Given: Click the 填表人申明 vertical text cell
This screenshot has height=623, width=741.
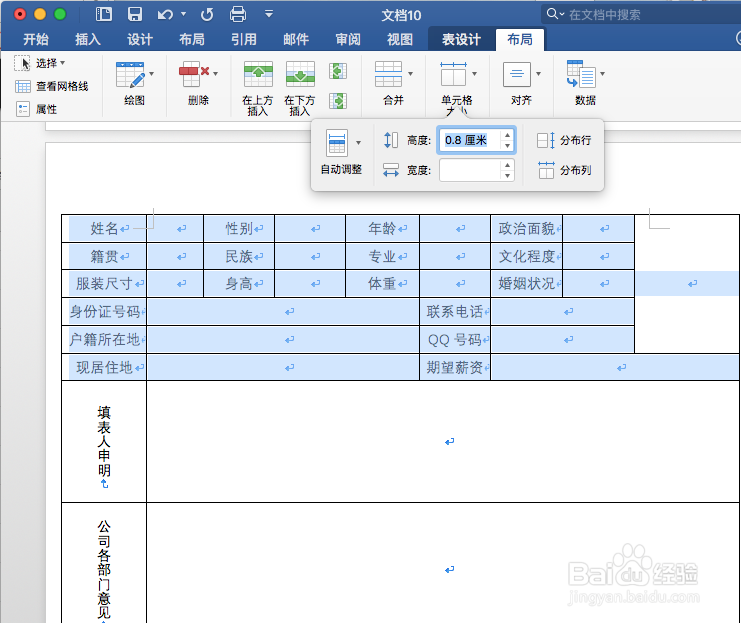Looking at the screenshot, I should coord(104,441).
